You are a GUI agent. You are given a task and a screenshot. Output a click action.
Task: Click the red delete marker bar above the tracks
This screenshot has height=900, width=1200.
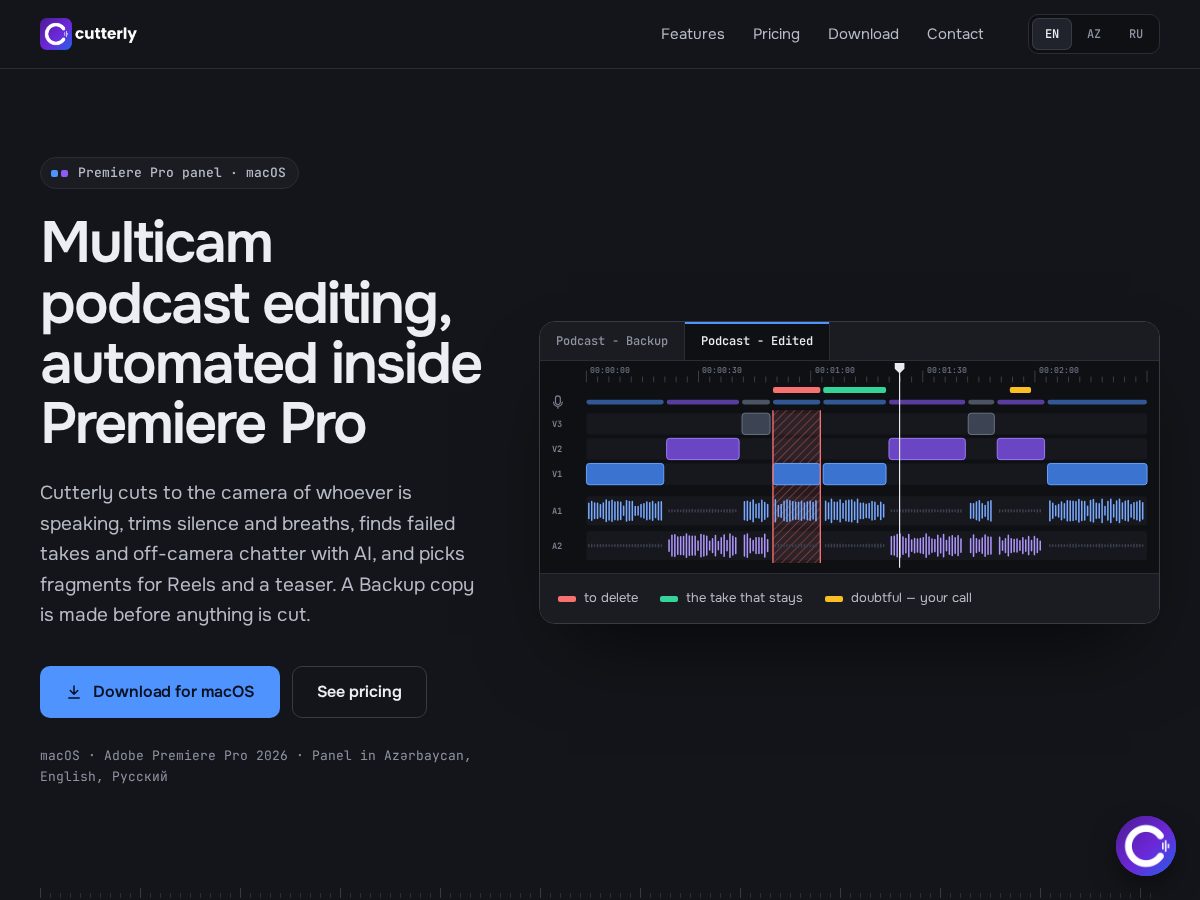point(797,390)
